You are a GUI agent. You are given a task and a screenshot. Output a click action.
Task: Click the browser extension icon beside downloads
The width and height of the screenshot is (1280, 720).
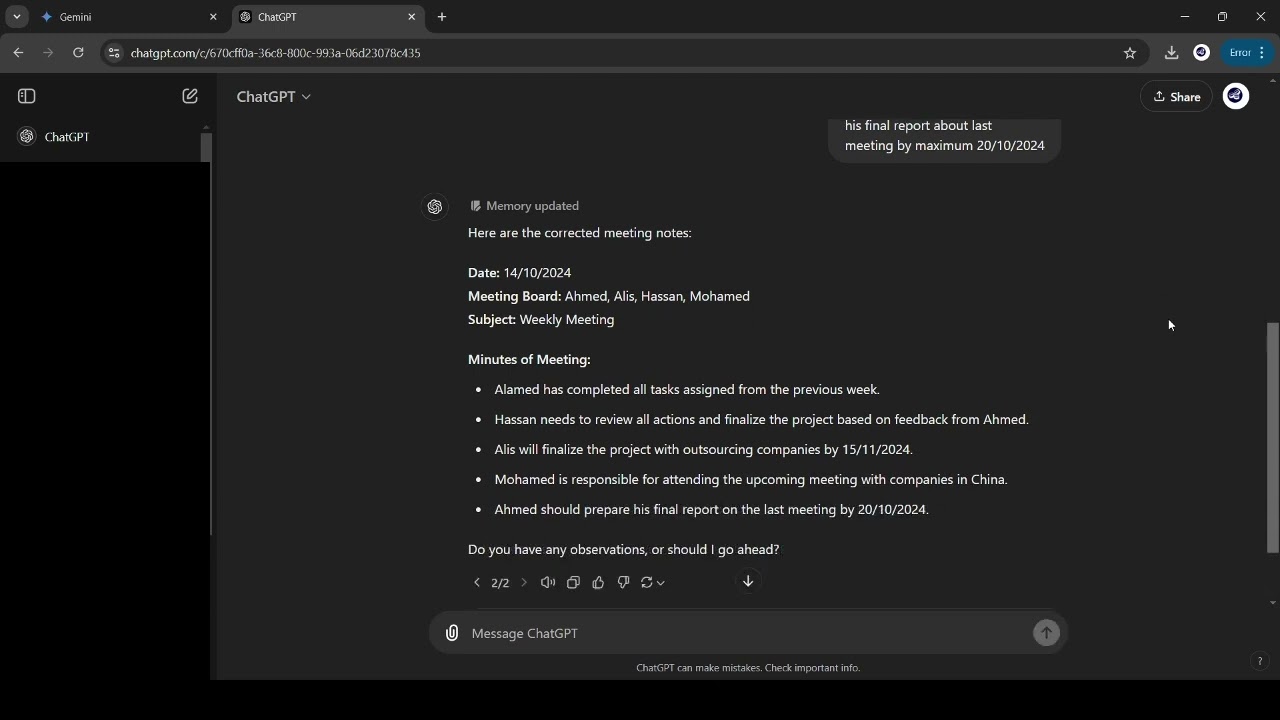pyautogui.click(x=1202, y=53)
